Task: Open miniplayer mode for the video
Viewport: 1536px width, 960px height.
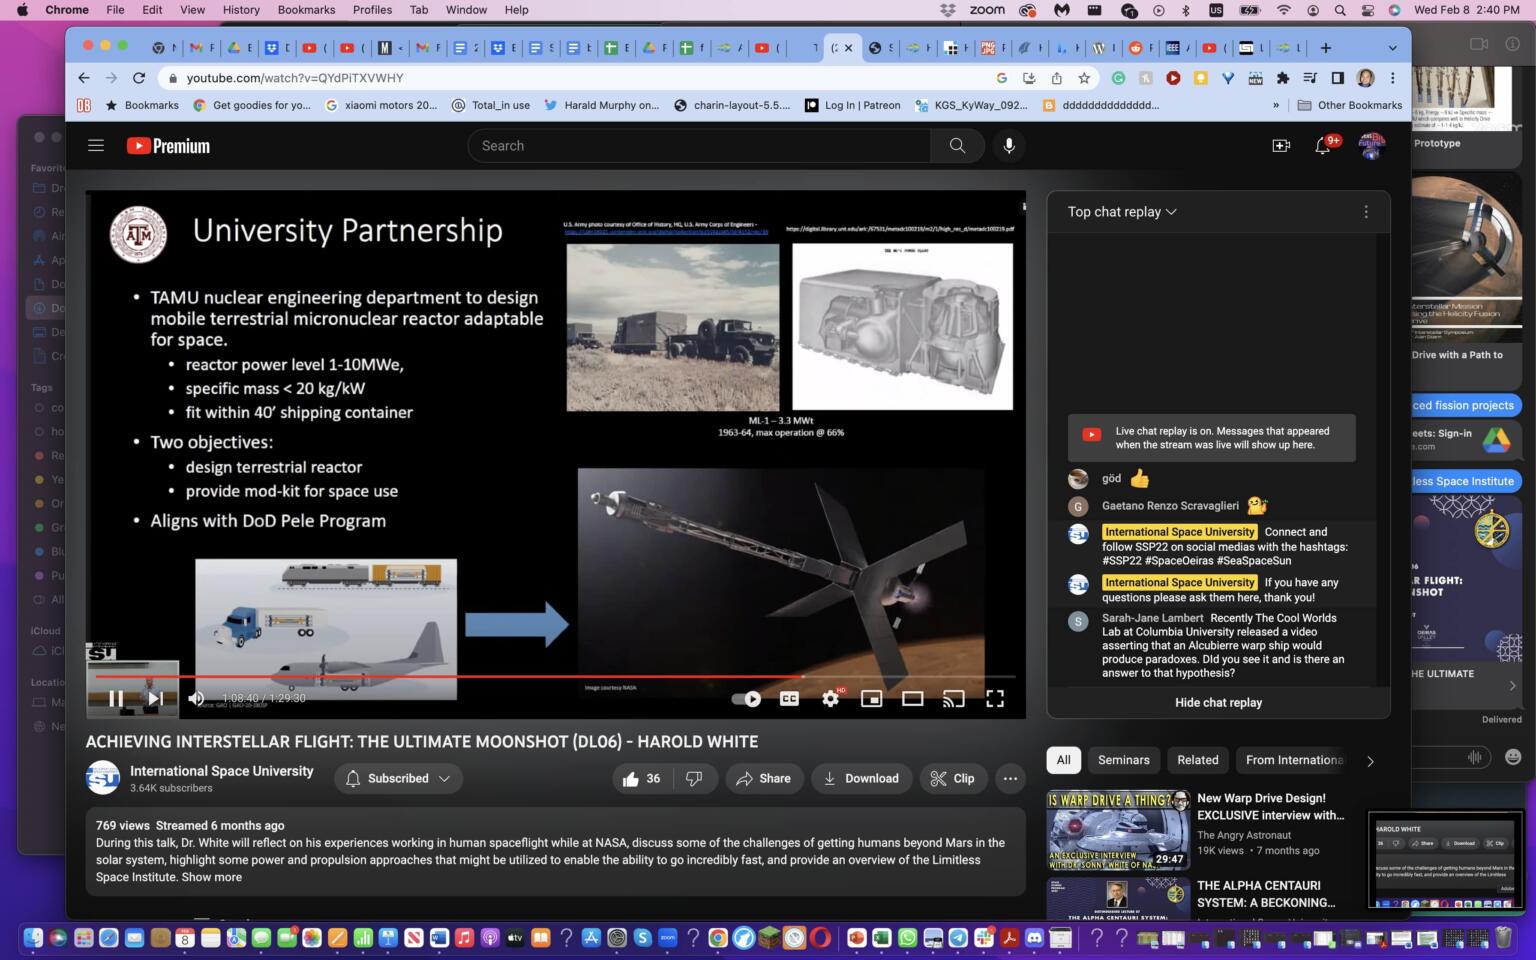Action: 871,699
